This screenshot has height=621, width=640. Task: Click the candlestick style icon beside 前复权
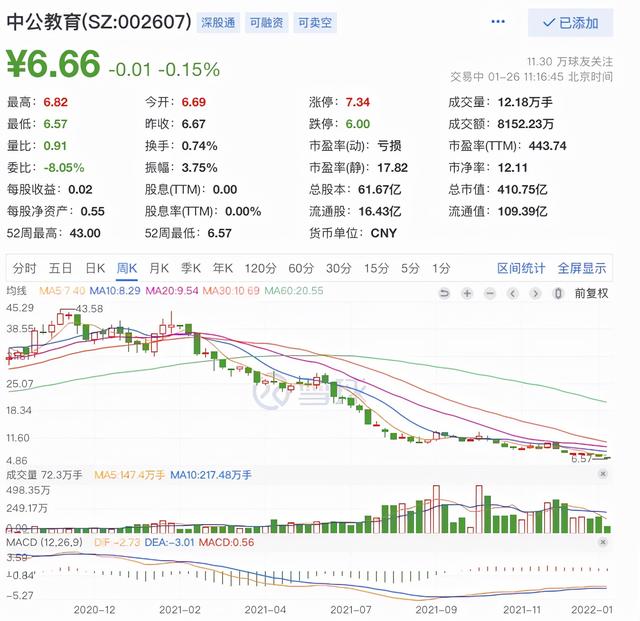coord(558,293)
